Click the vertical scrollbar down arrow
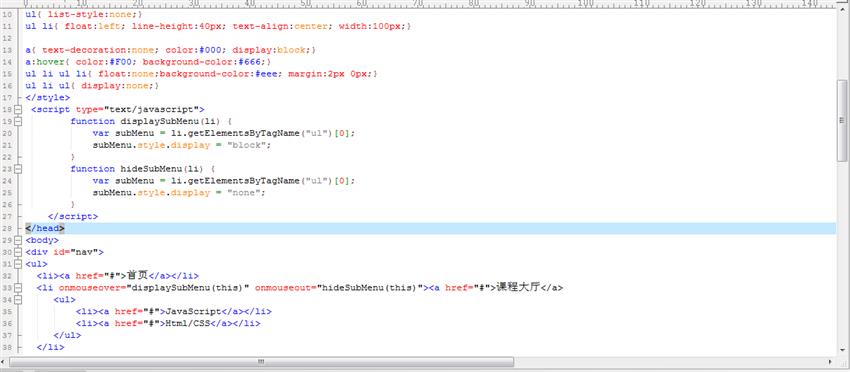The image size is (850, 372). pyautogui.click(x=841, y=349)
